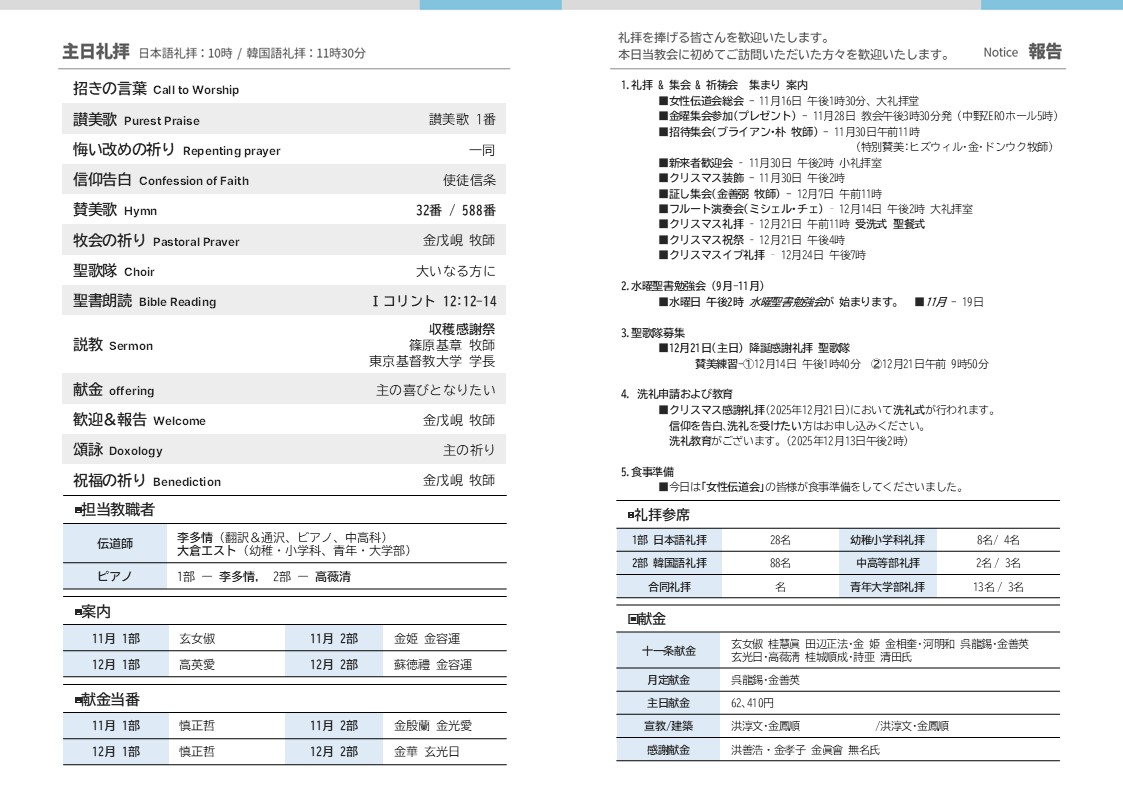Click the black bullet before クリスマス祝祭
This screenshot has width=1123, height=794.
coord(663,240)
